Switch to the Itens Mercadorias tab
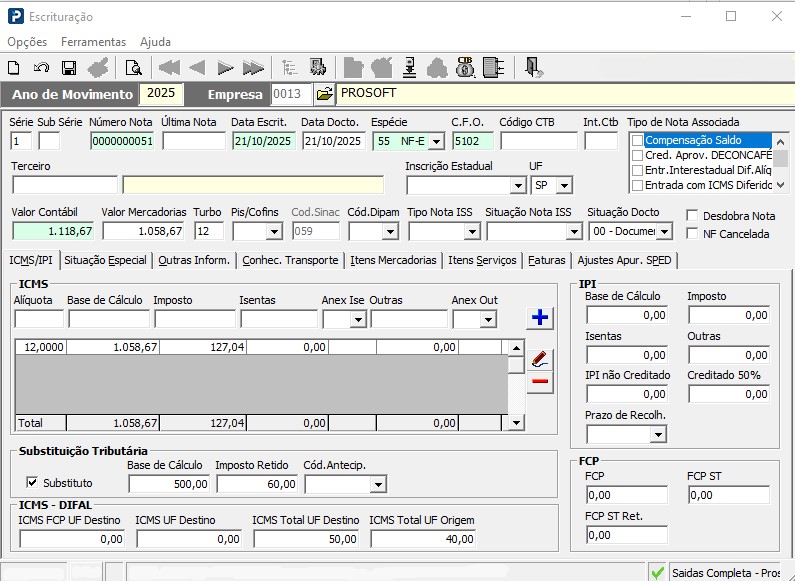Image resolution: width=795 pixels, height=581 pixels. (393, 260)
